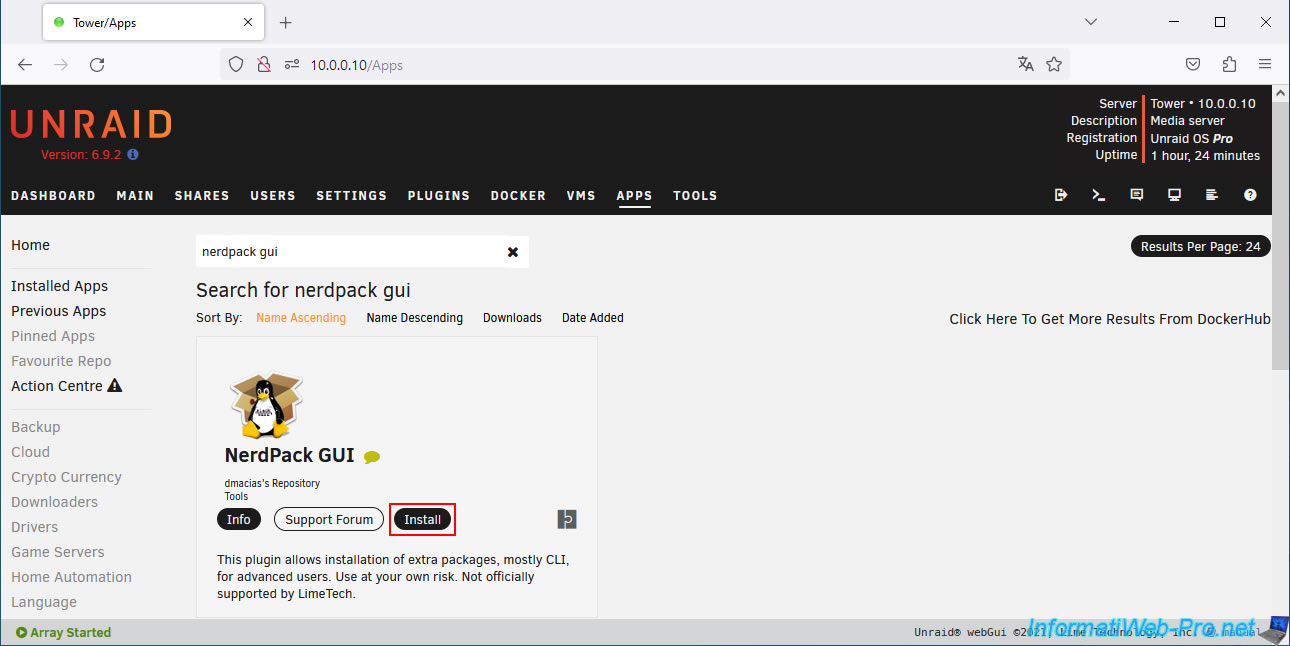Screen dimensions: 1290x646
Task: Open the Unraid log icon
Action: 1212,195
